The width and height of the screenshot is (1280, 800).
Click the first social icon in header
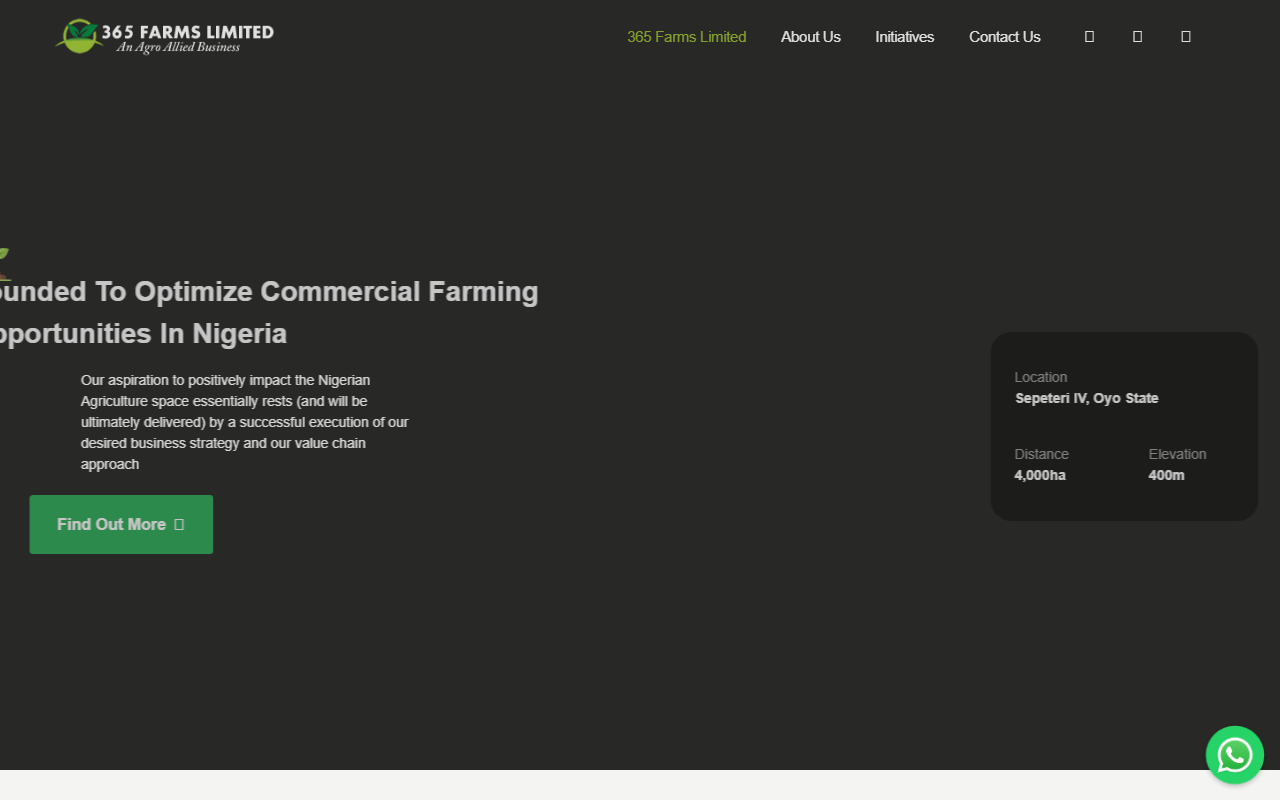1089,37
